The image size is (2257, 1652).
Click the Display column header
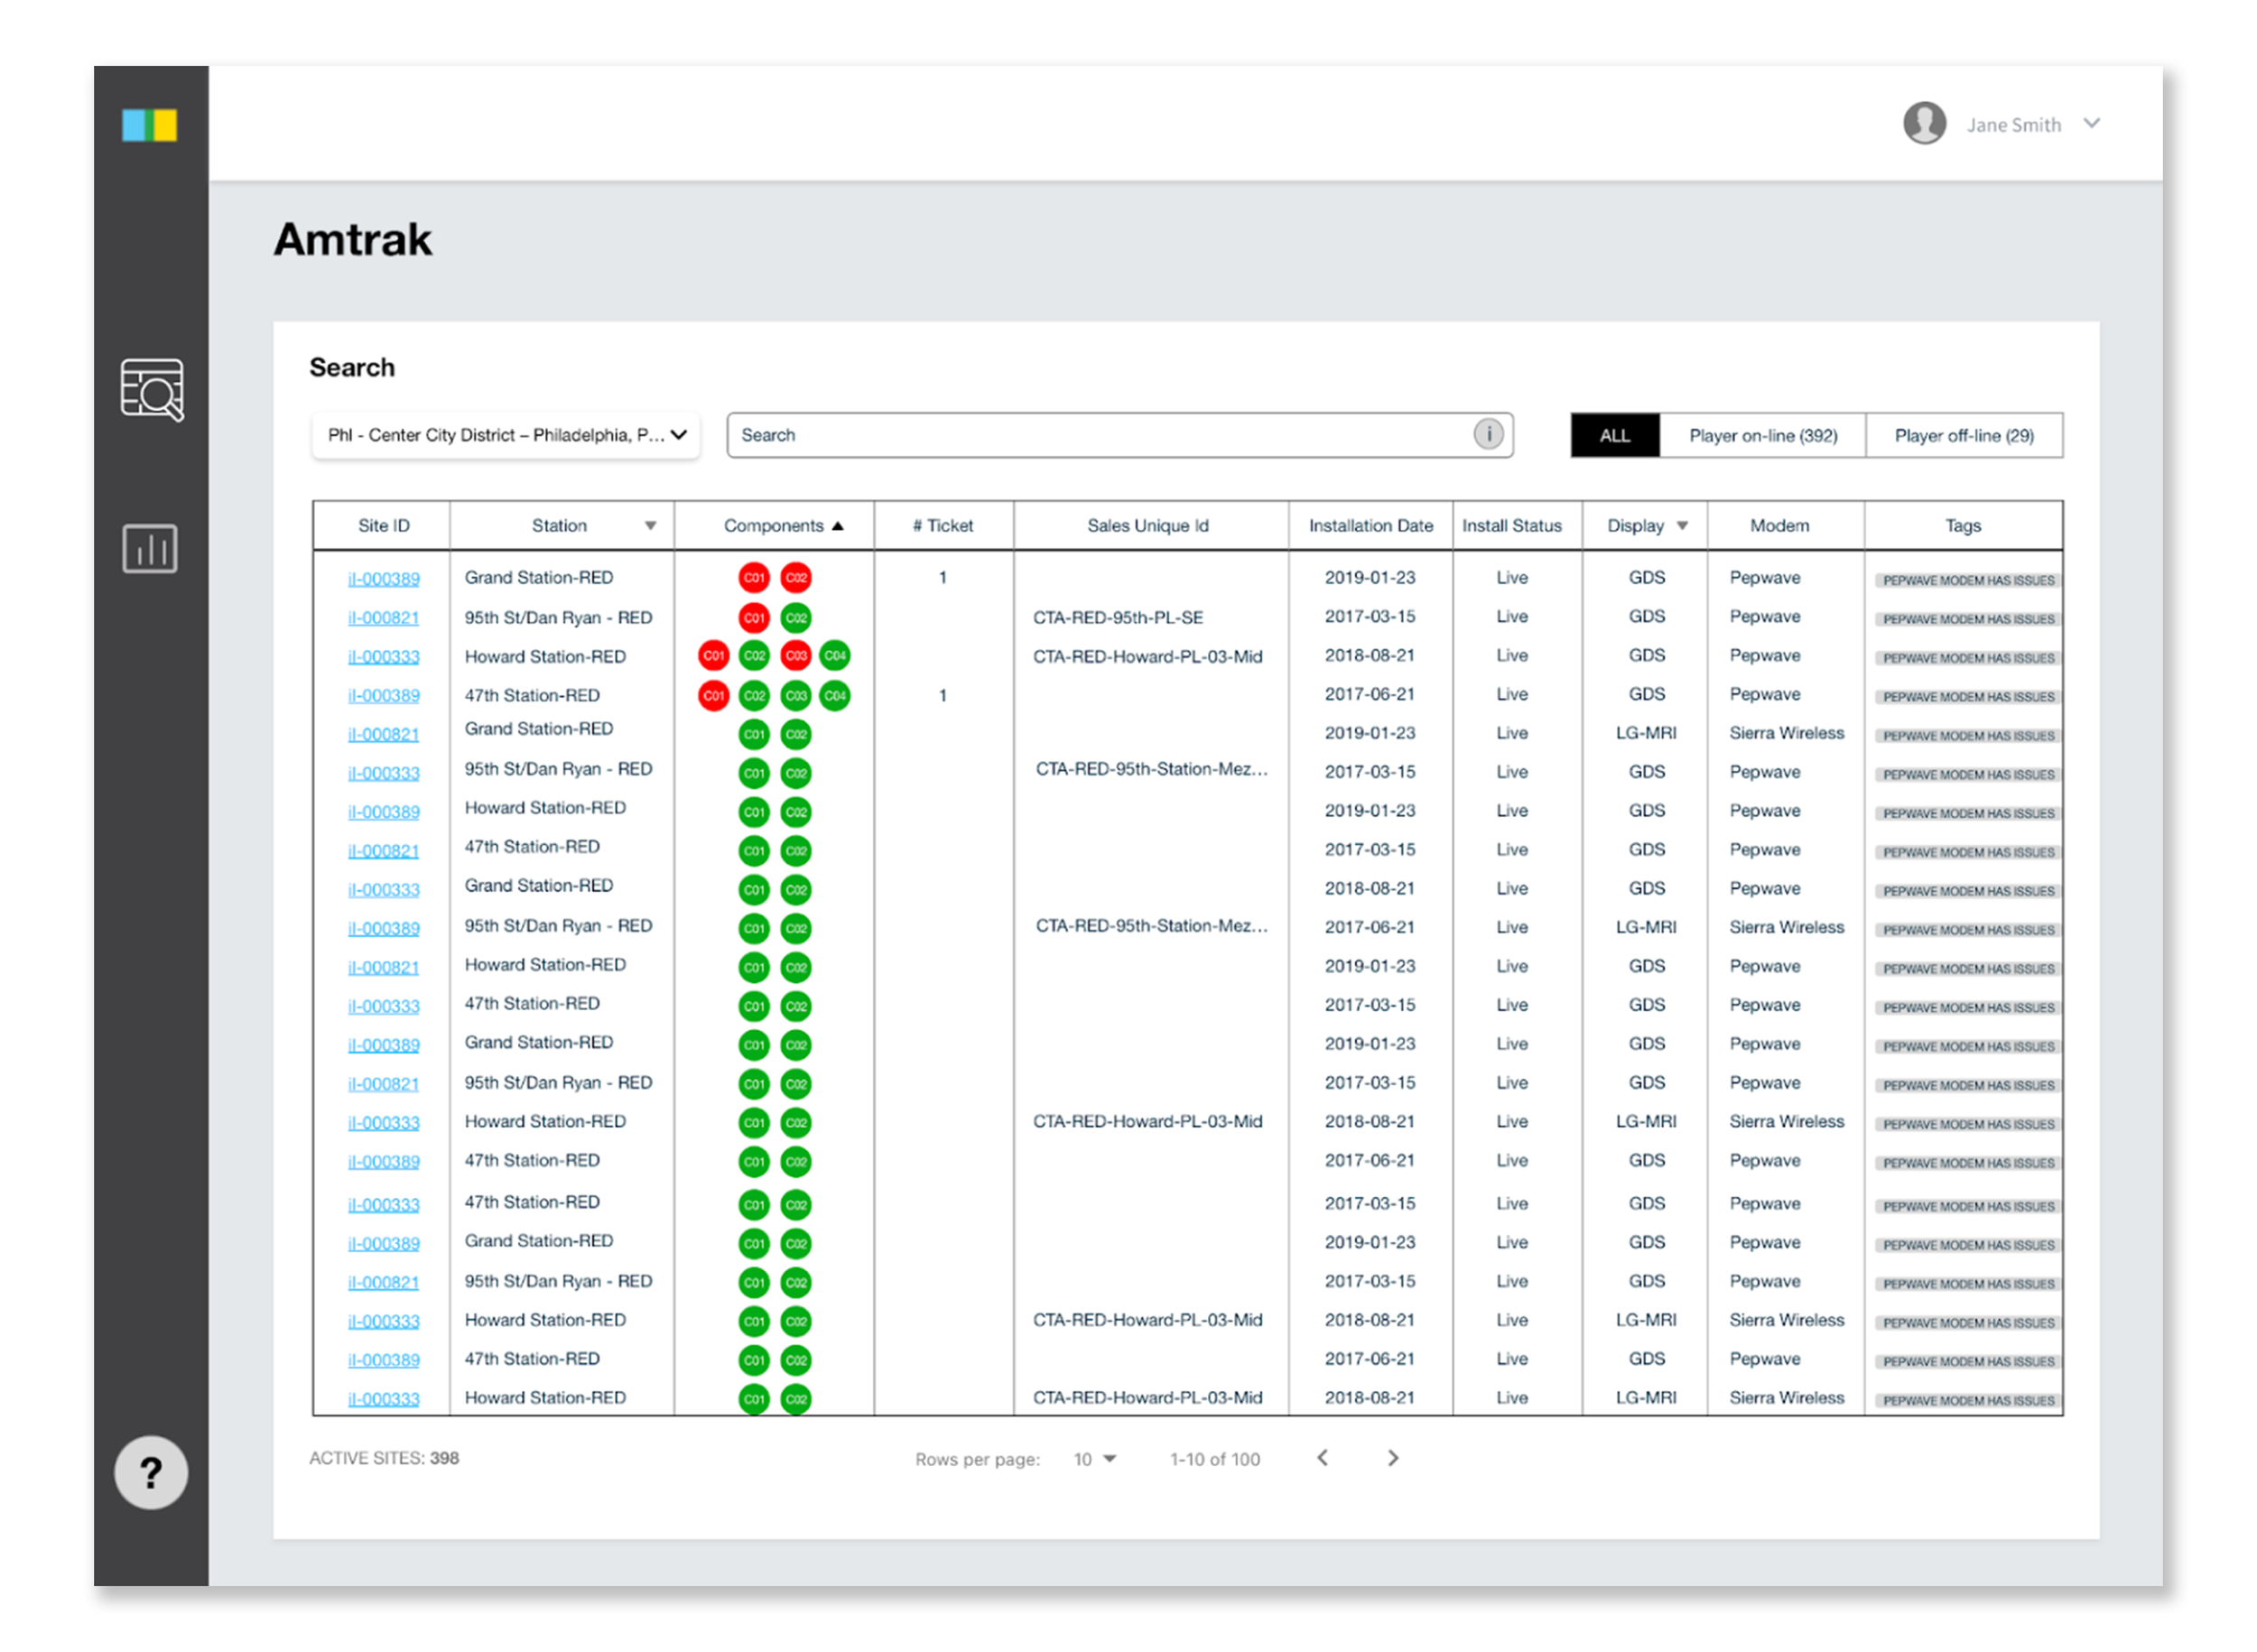tap(1635, 527)
